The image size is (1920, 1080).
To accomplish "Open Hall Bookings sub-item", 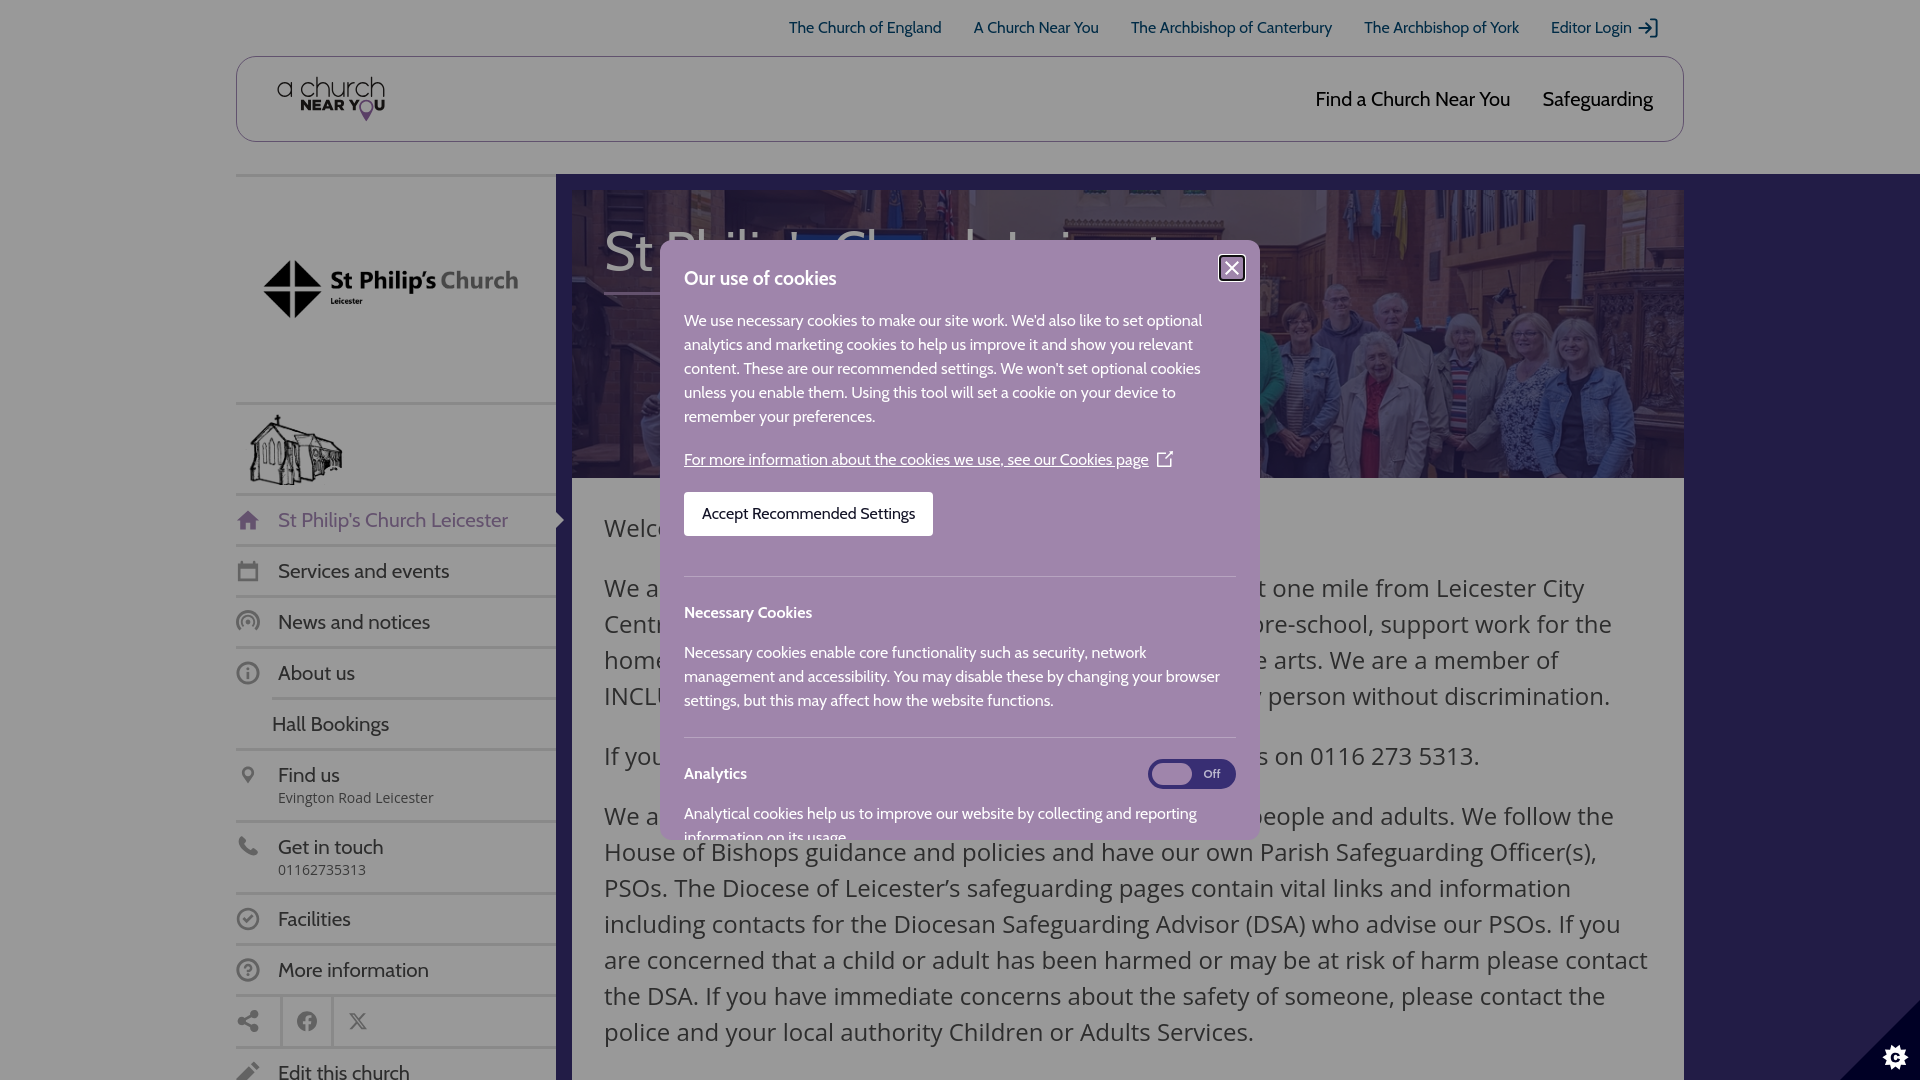I will click(x=414, y=724).
